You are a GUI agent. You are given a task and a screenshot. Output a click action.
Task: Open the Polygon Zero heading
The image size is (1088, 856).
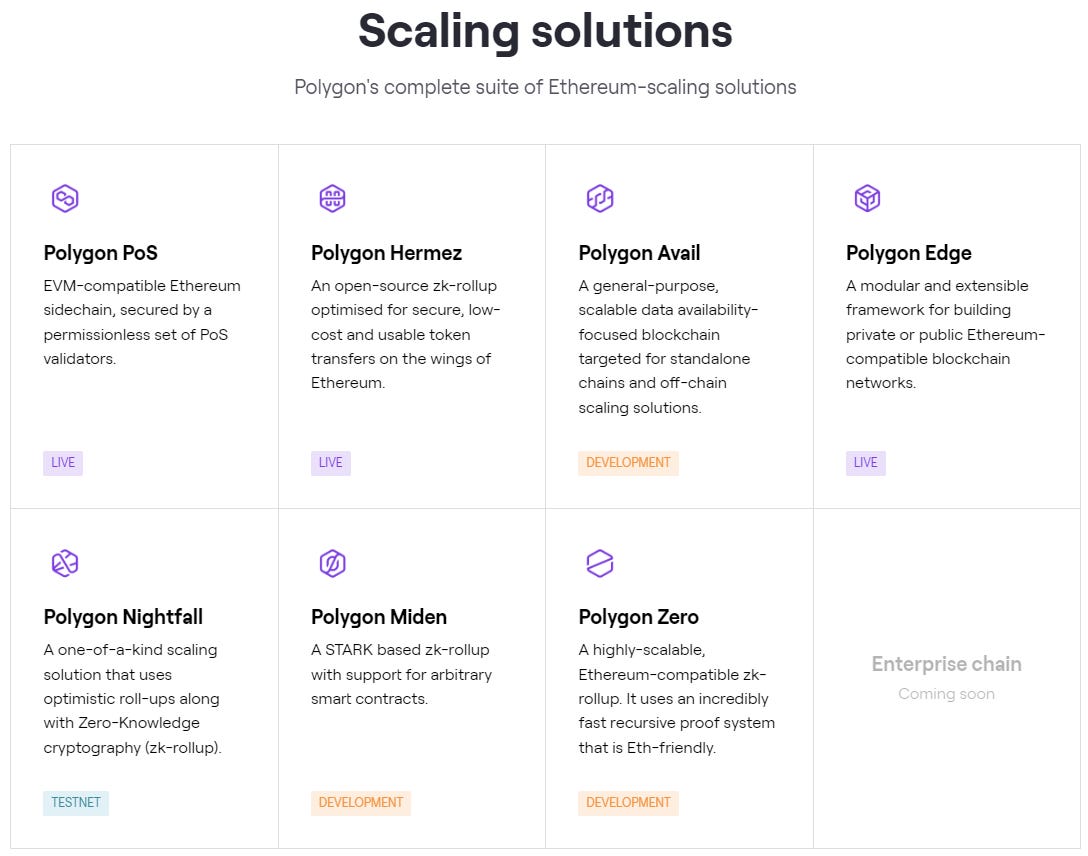[638, 617]
